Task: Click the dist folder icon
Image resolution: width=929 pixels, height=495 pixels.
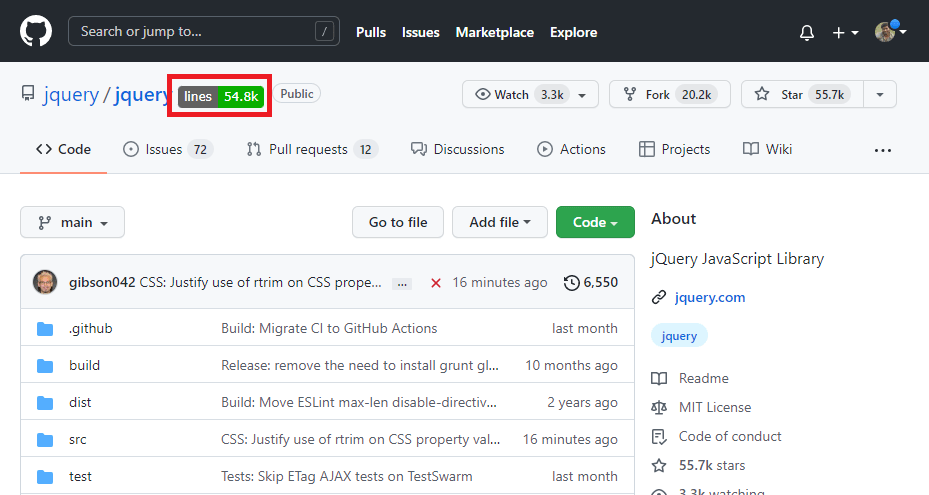Action: pyautogui.click(x=45, y=403)
